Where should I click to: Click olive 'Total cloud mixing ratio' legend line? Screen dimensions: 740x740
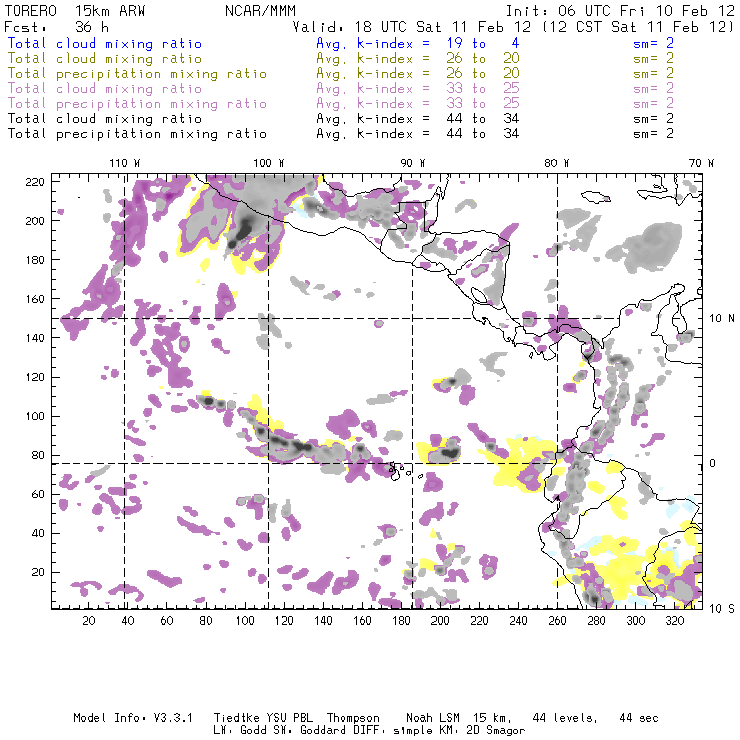[x=105, y=59]
